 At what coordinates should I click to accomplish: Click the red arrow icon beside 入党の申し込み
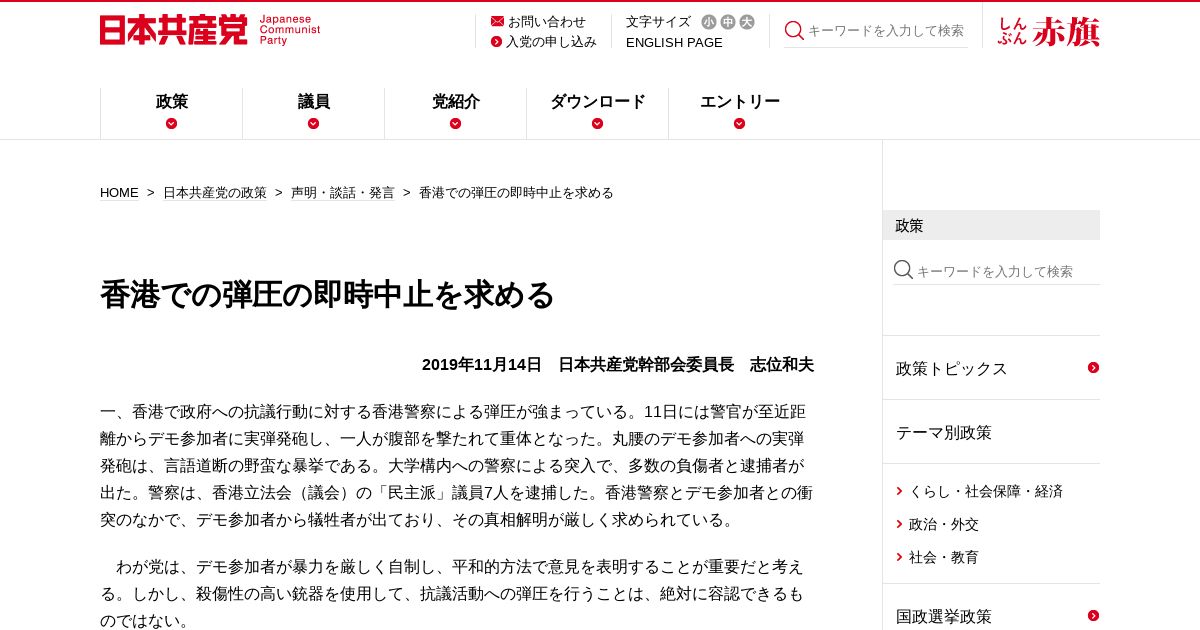[496, 42]
